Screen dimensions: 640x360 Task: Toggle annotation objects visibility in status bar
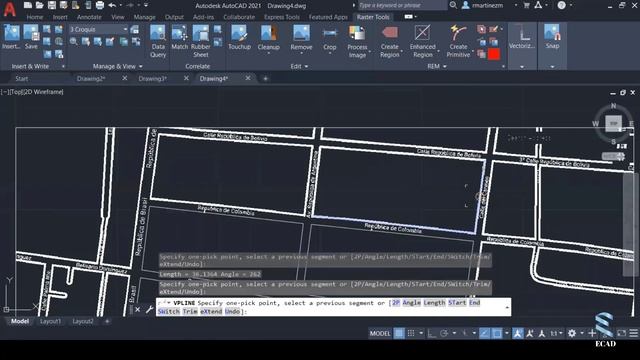click(x=518, y=333)
